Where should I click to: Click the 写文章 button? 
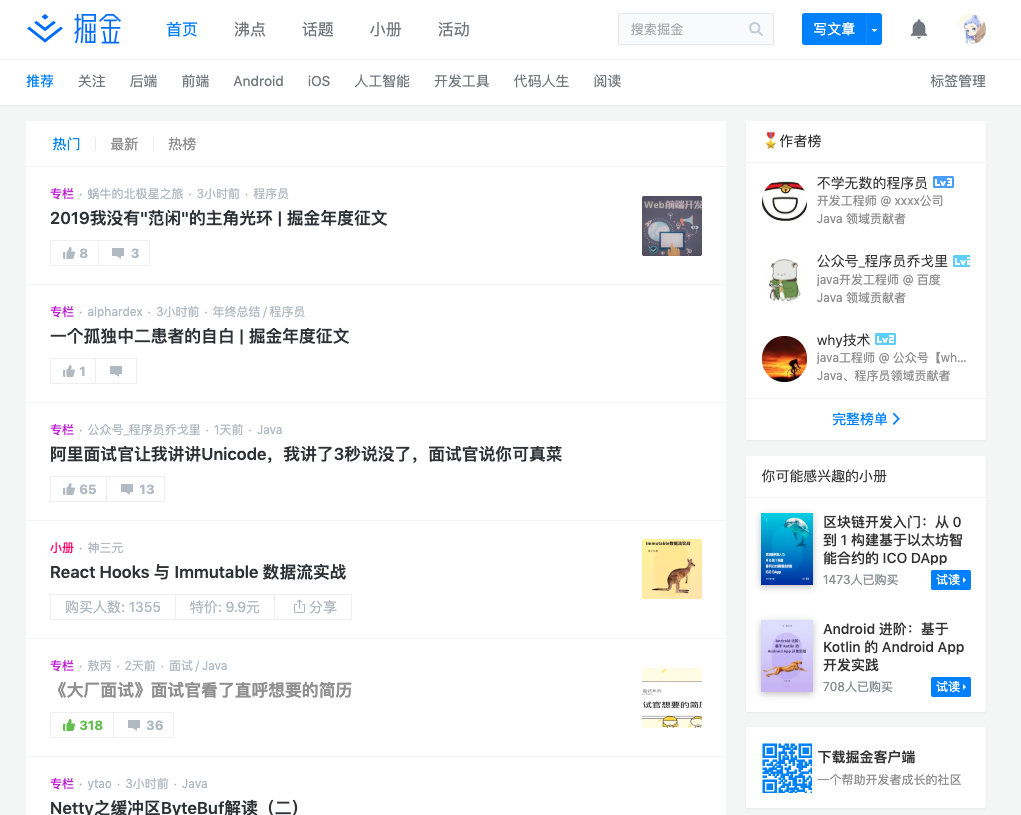(833, 29)
